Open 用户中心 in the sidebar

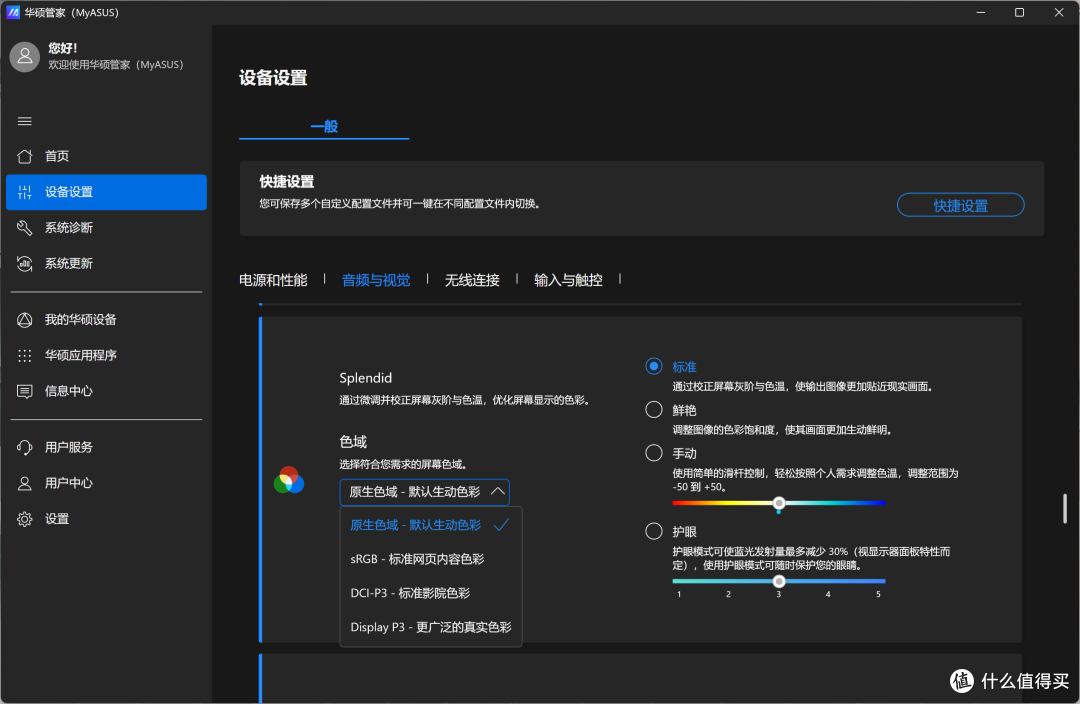click(106, 484)
